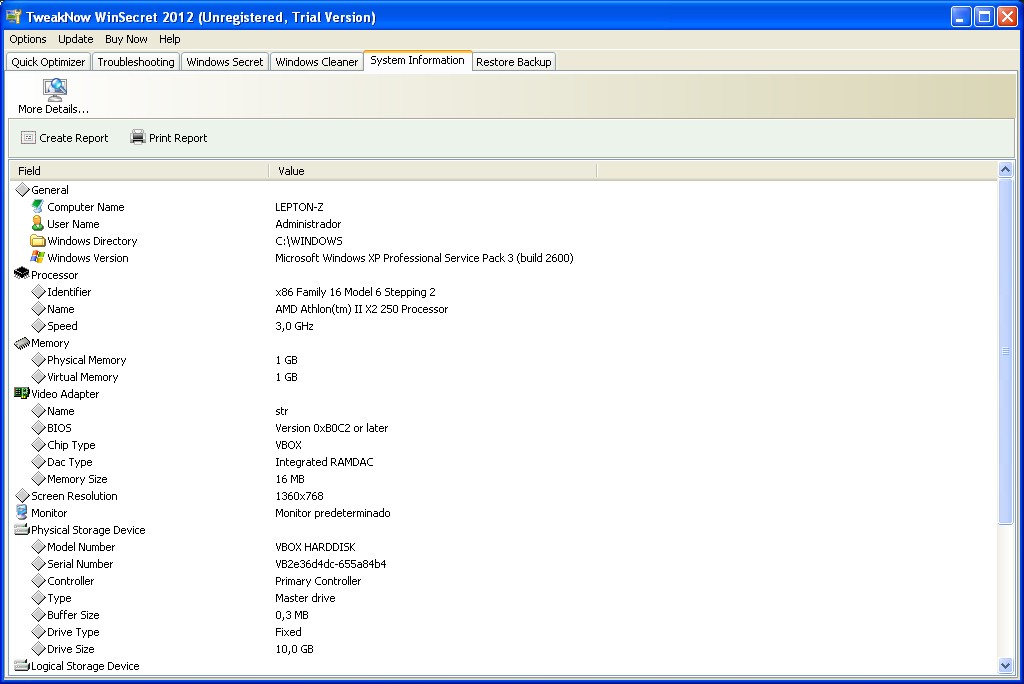Click the Print Report printer icon

(137, 137)
